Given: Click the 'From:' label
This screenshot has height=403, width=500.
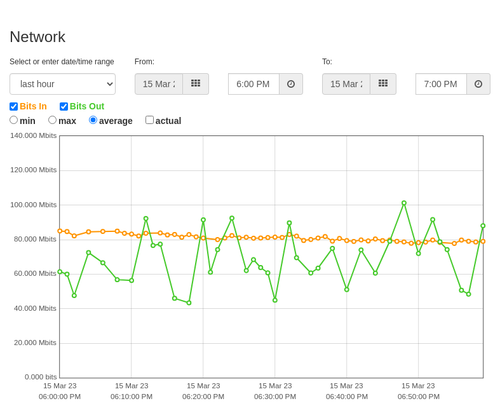Looking at the screenshot, I should (x=144, y=62).
